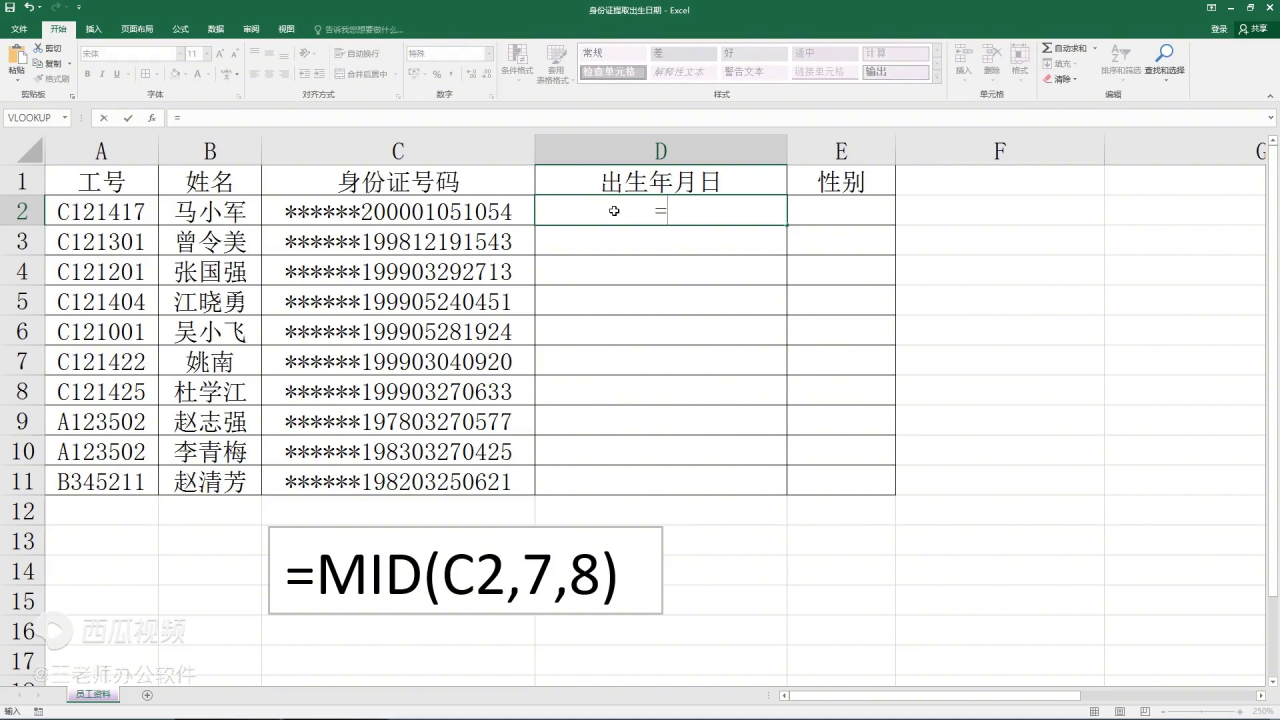Switch to 插入 Insert tab

coord(93,29)
